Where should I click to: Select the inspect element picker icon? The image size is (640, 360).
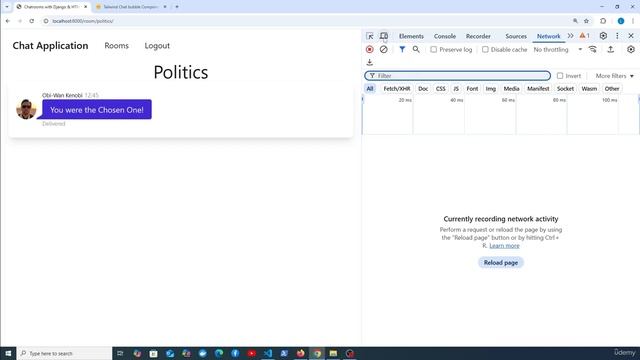click(x=370, y=36)
